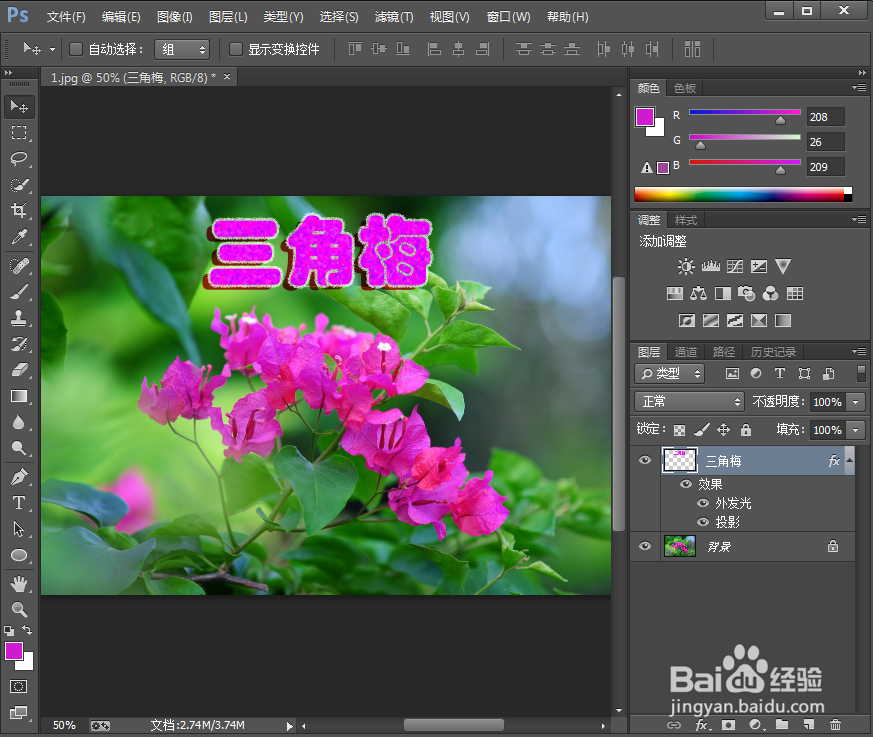Add Curves adjustment
This screenshot has height=737, width=873.
point(734,266)
